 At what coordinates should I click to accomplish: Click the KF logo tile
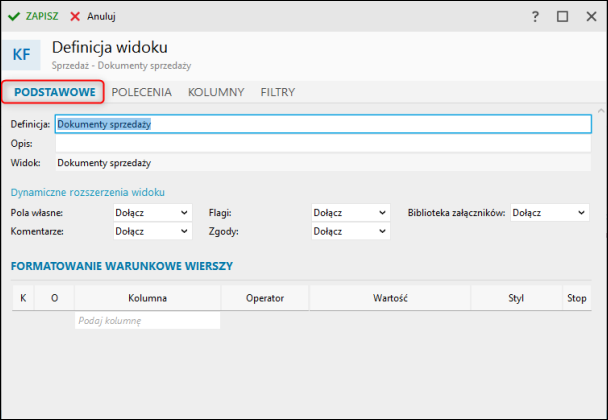21,55
